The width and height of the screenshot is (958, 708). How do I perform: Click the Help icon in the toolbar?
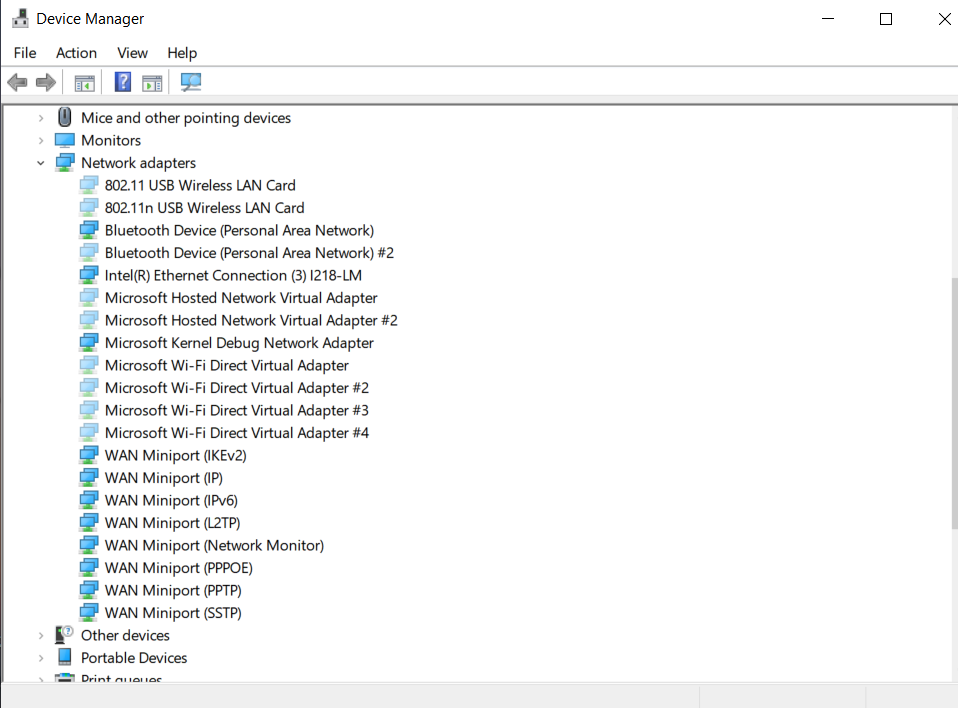coord(122,81)
